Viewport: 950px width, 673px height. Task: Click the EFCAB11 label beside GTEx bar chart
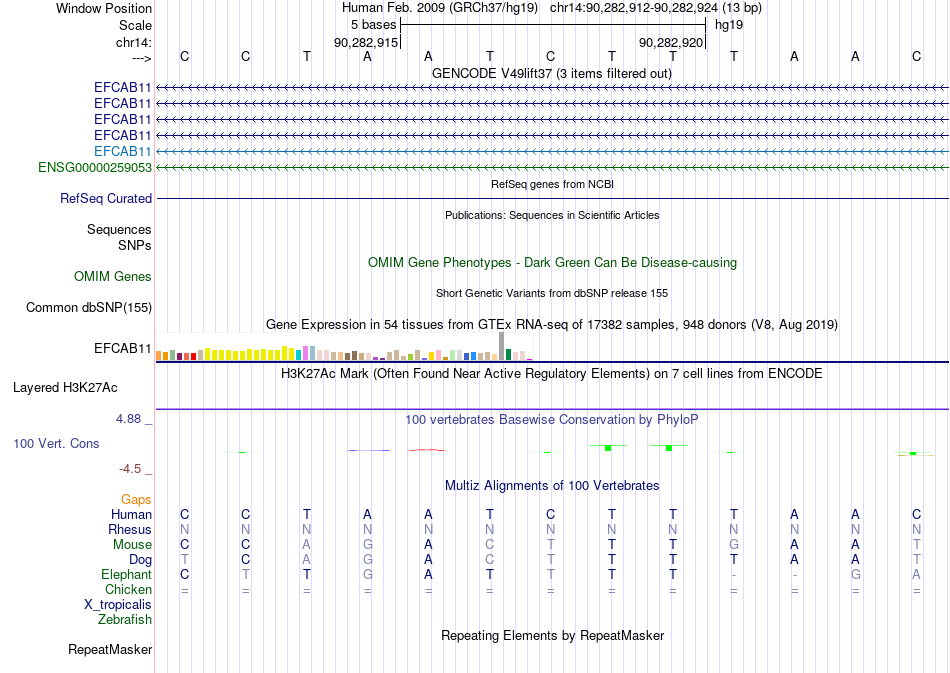(x=122, y=348)
